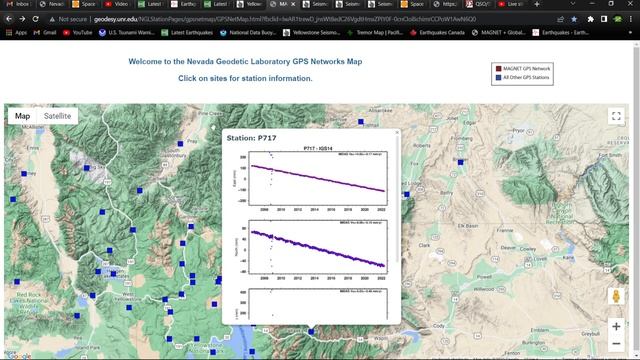Click the browser back arrow
The width and height of the screenshot is (640, 360).
pos(9,19)
